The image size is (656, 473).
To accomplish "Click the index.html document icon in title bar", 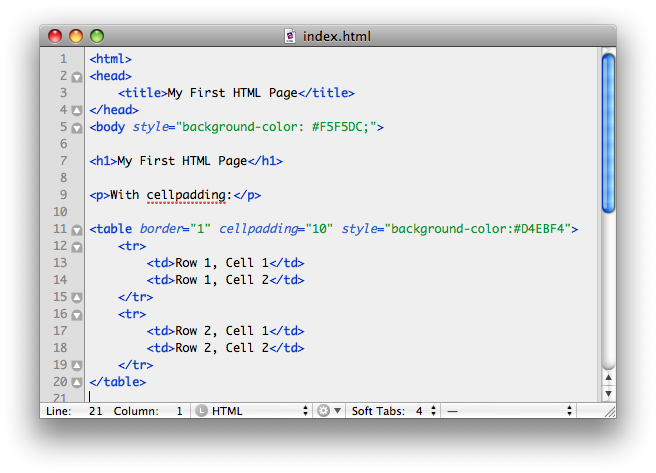I will [291, 36].
